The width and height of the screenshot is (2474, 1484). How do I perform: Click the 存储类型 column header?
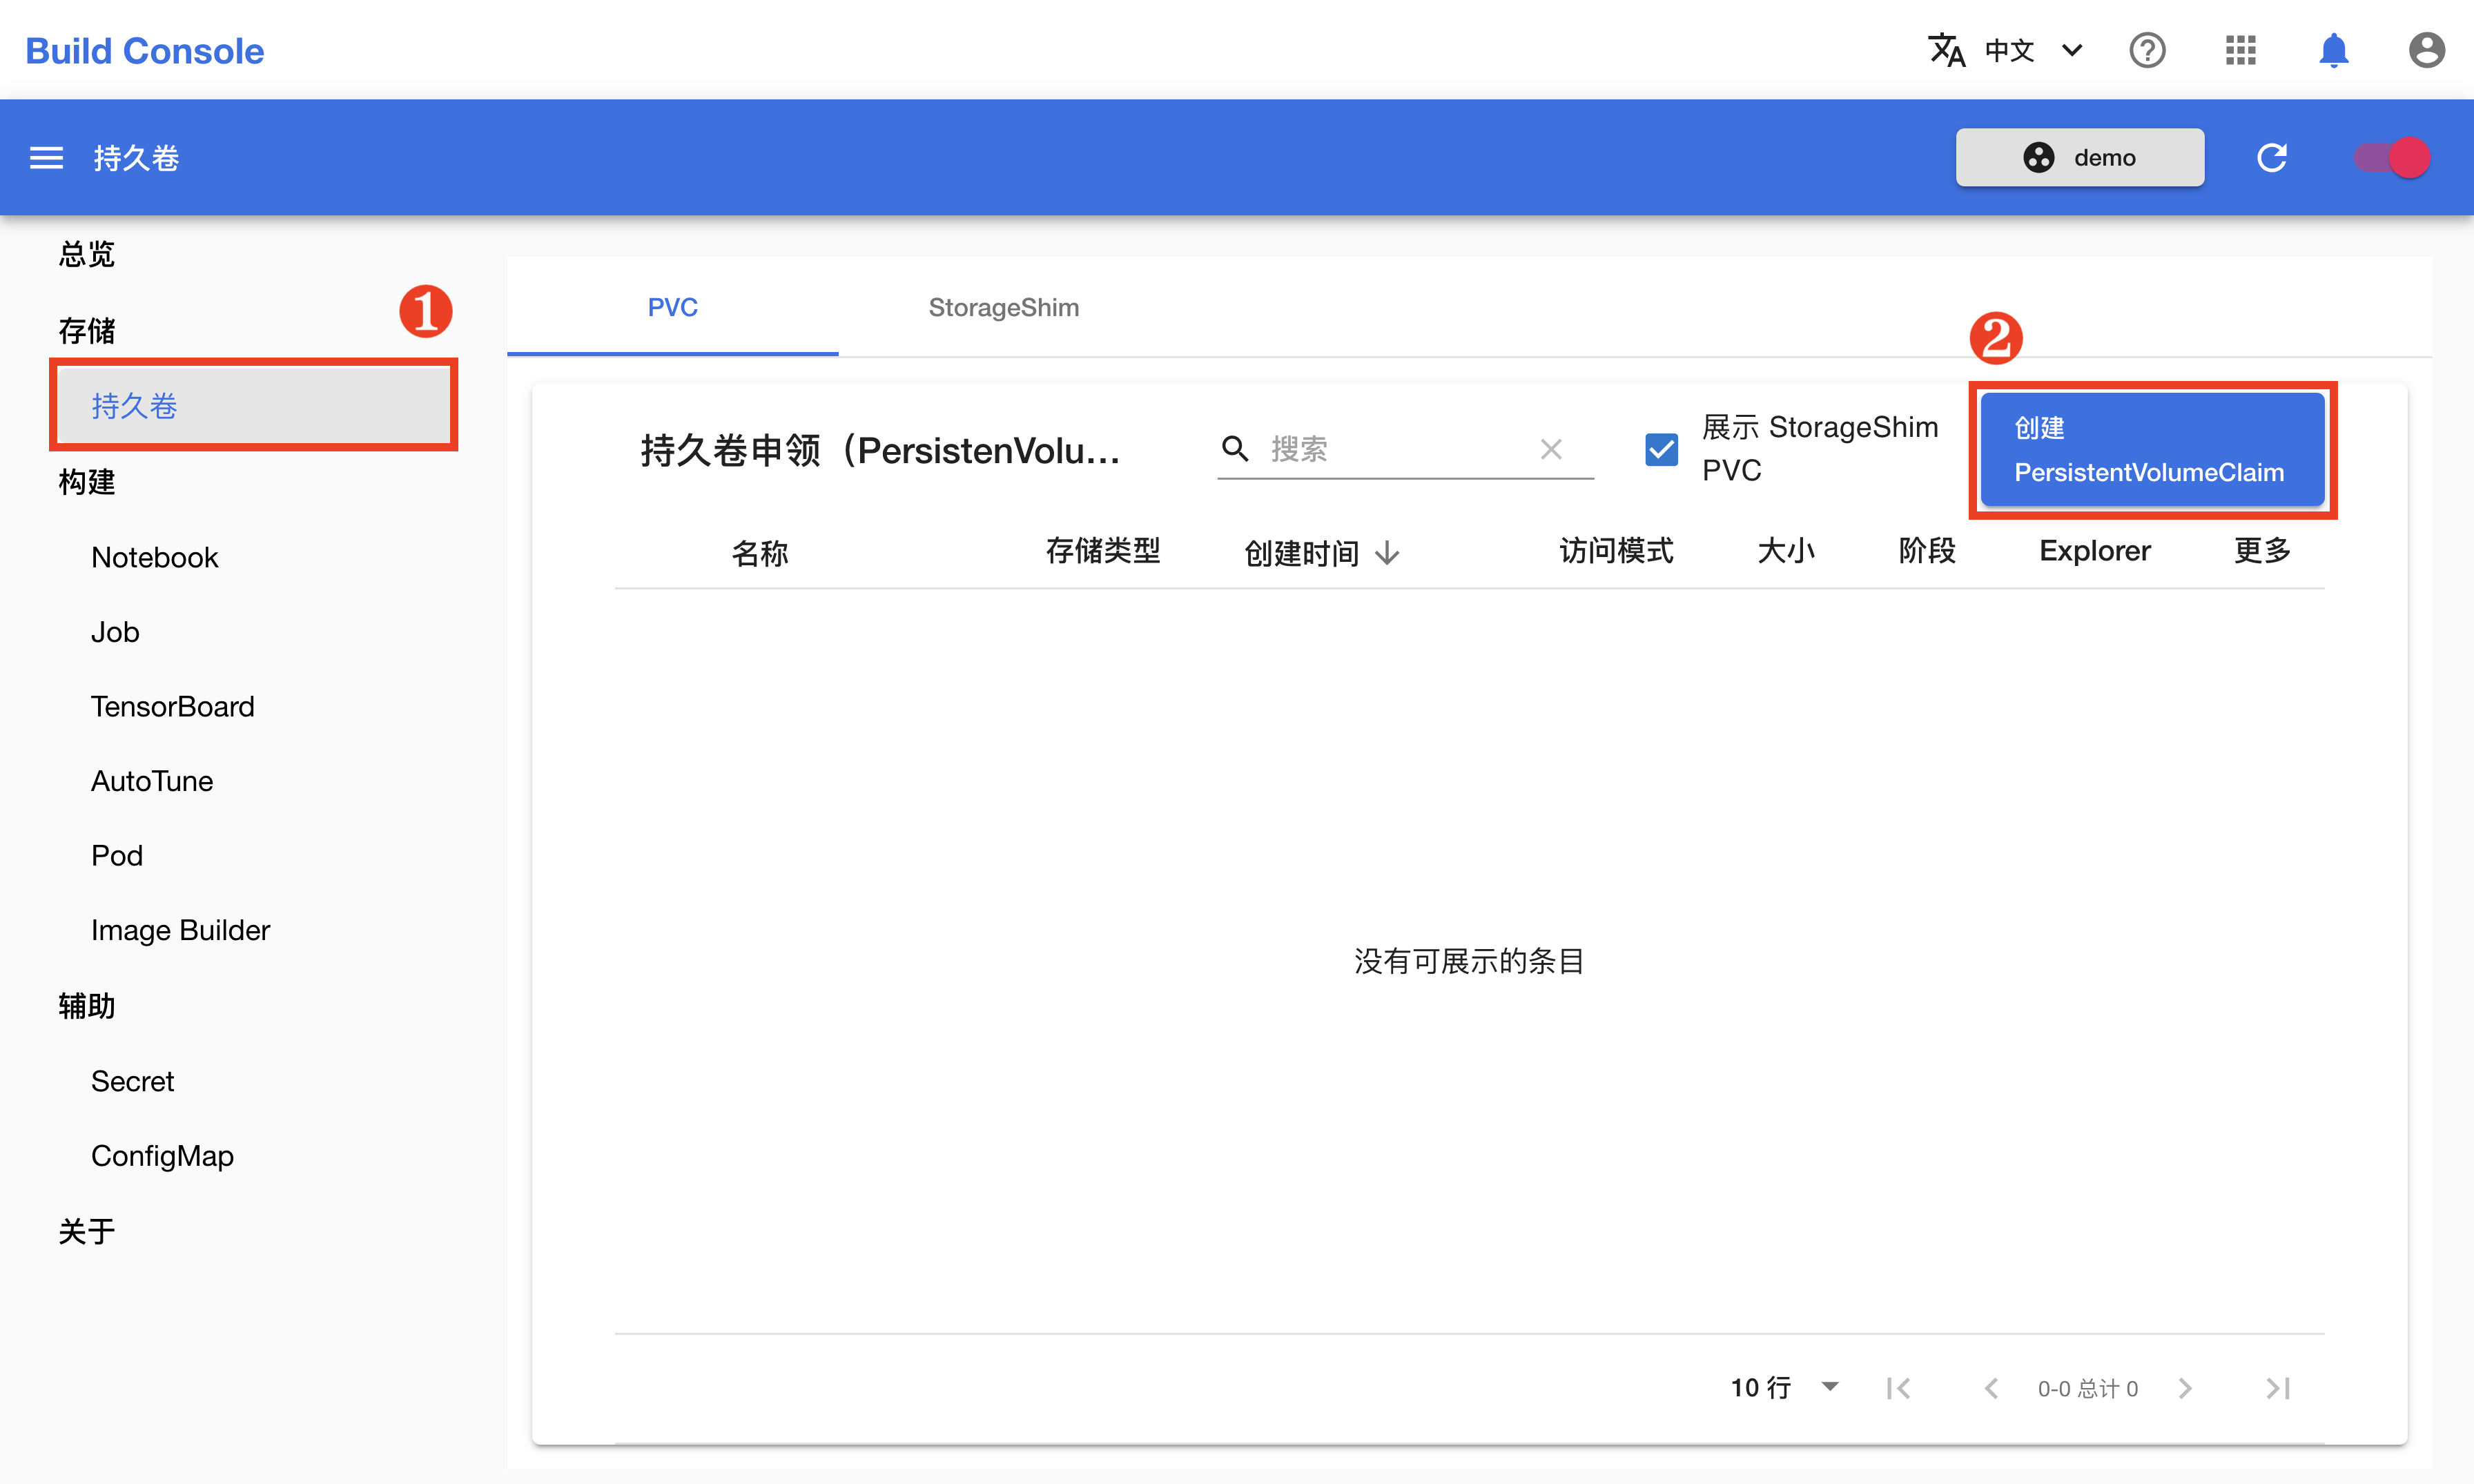click(x=1103, y=550)
